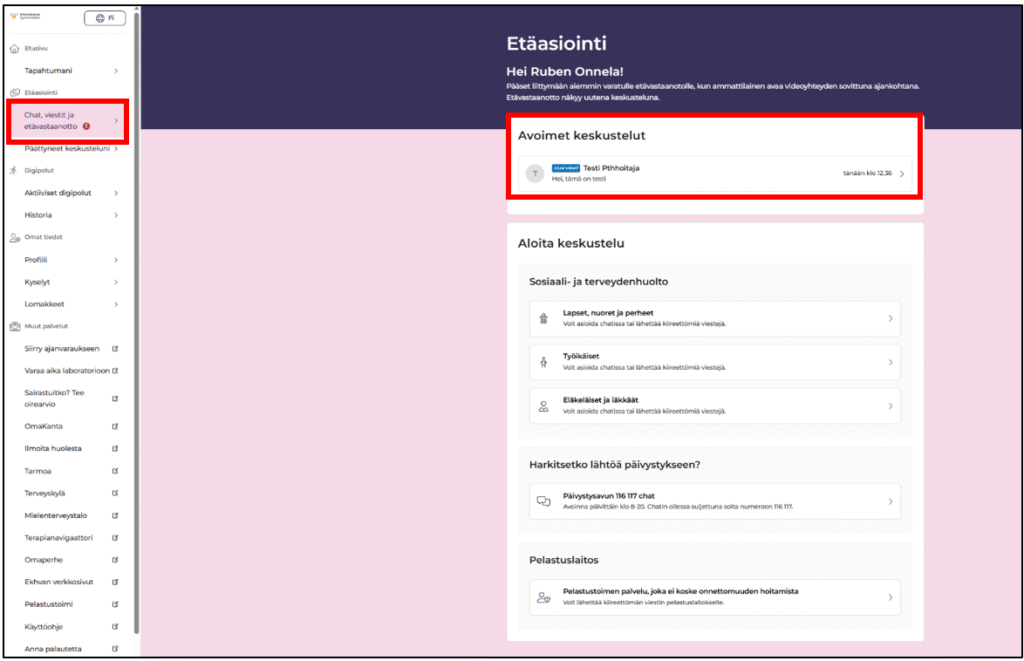1024x661 pixels.
Task: Click Anna palautetta feedback link
Action: [x=53, y=649]
